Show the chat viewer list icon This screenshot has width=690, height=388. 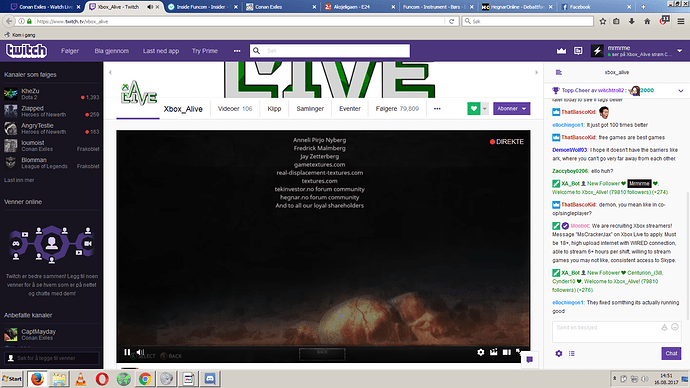[572, 353]
